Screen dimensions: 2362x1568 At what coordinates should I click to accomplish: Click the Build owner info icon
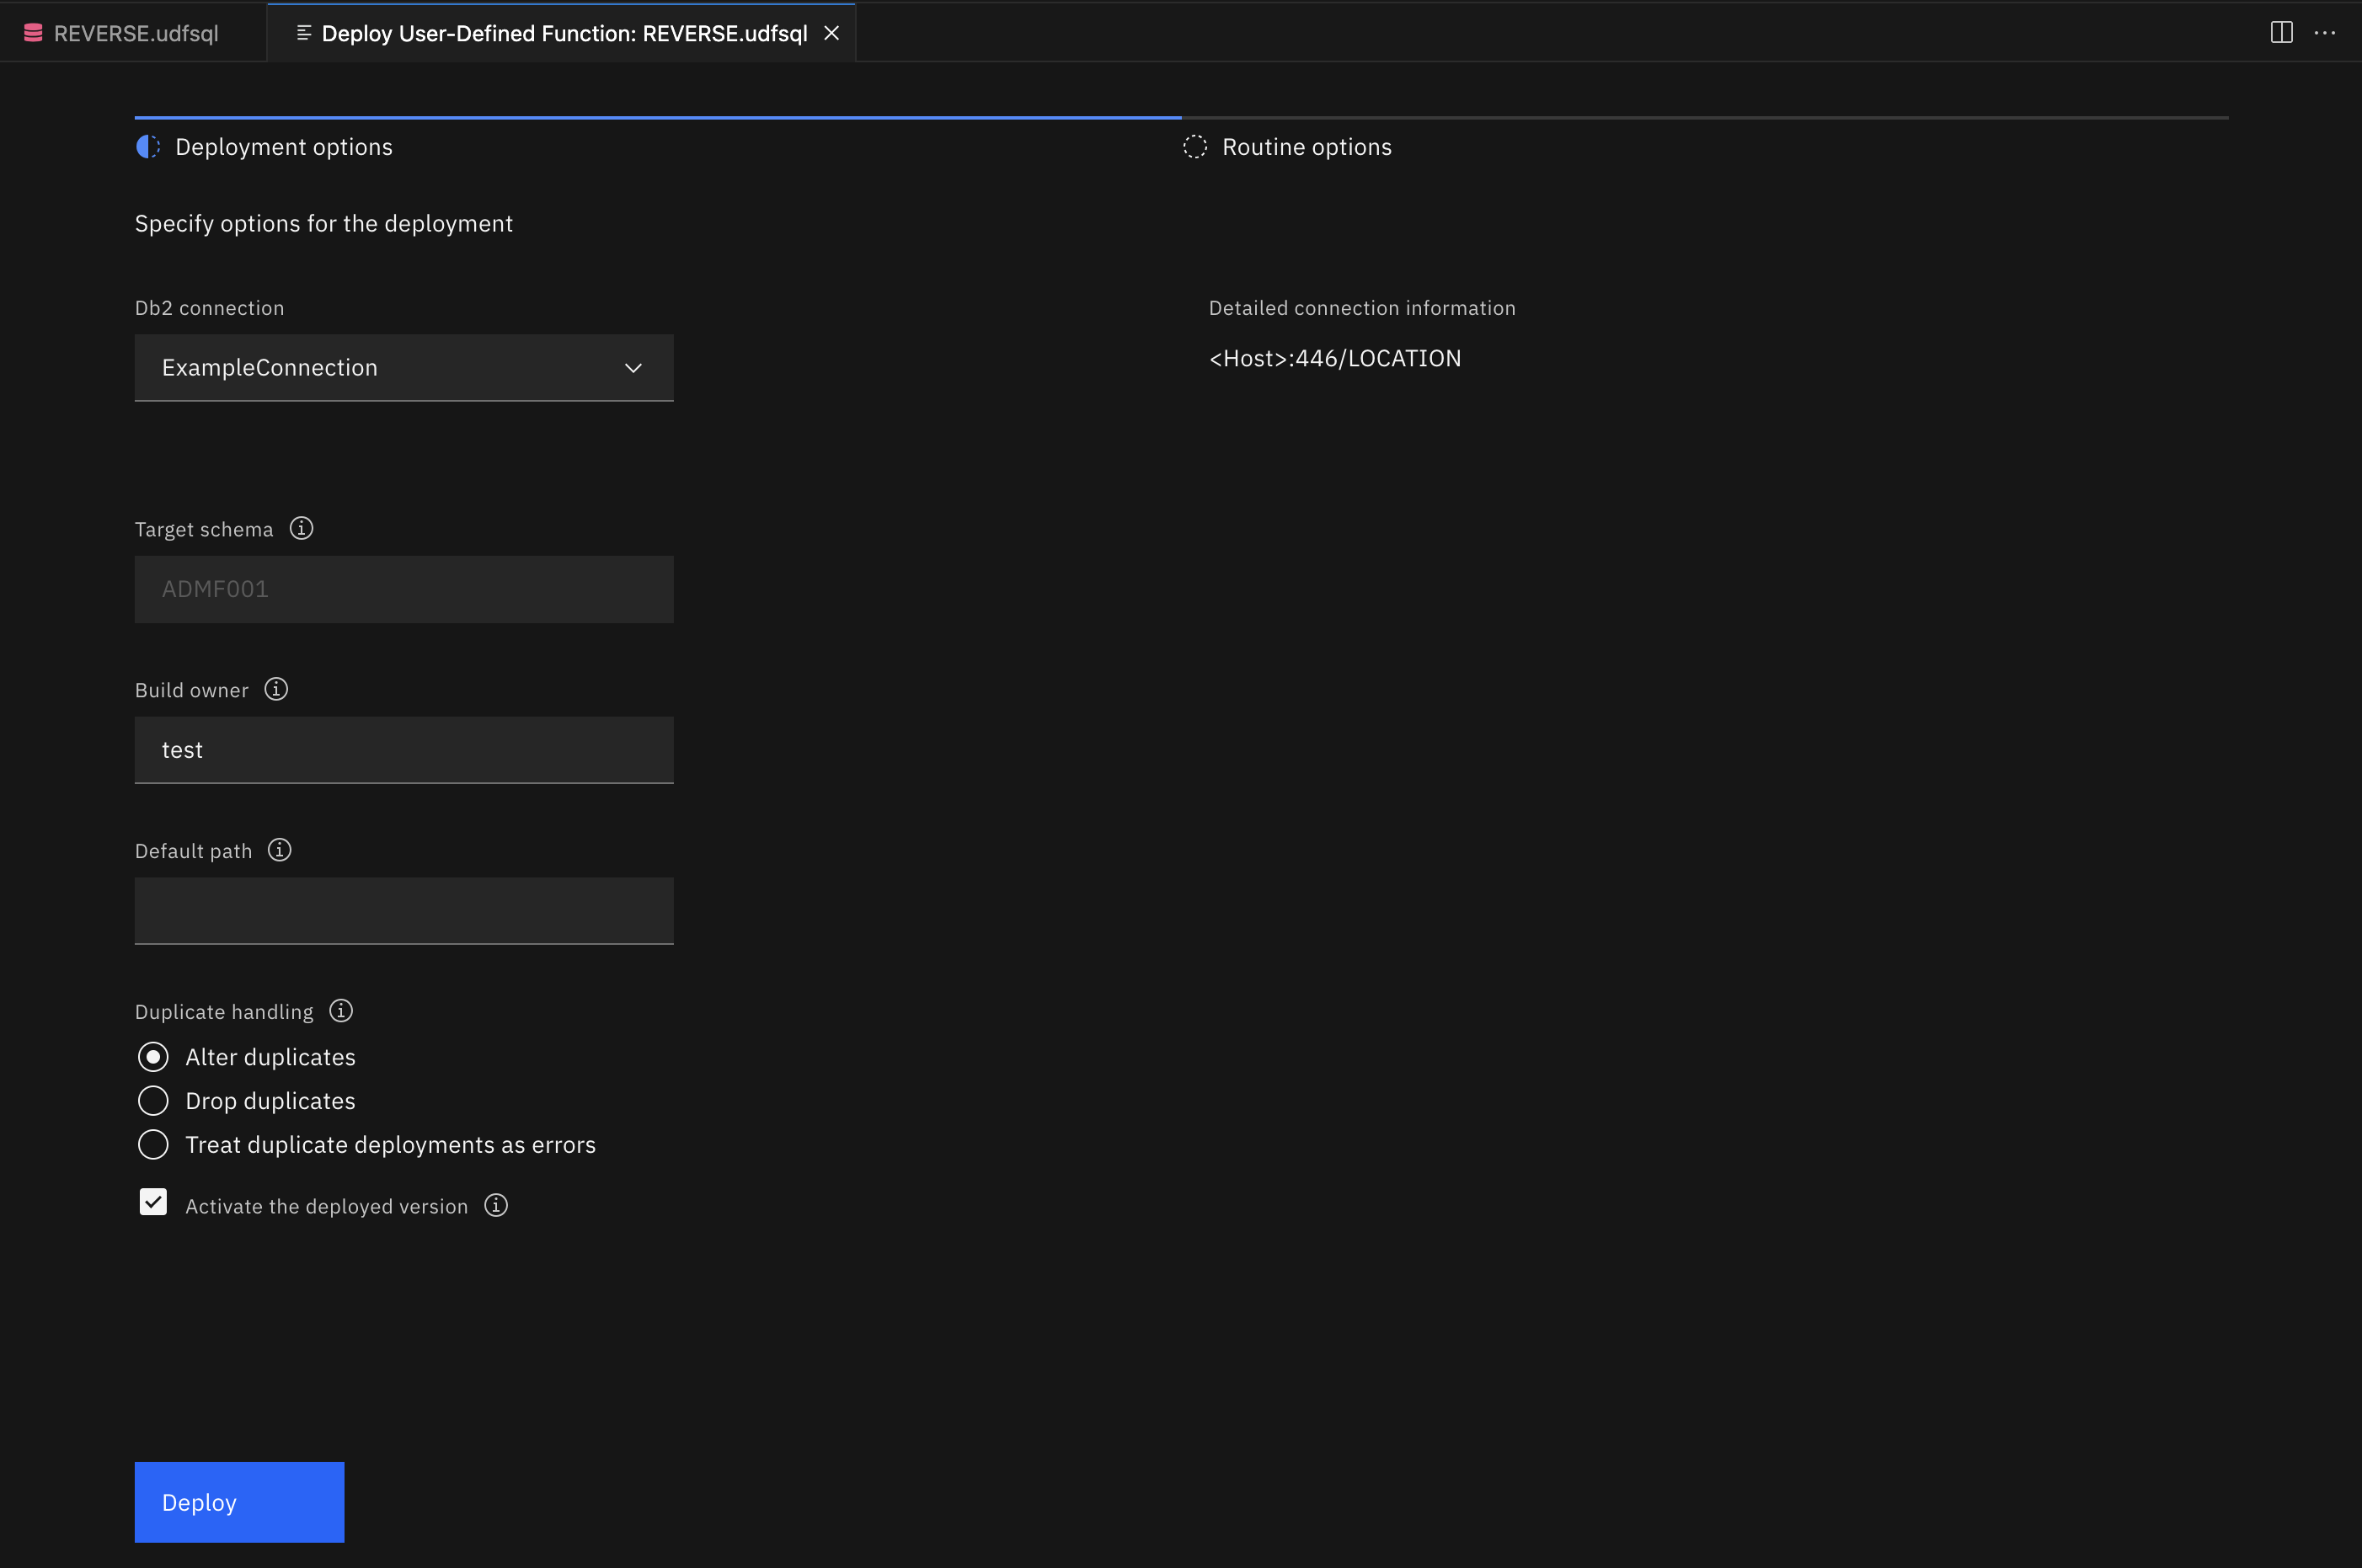(276, 689)
